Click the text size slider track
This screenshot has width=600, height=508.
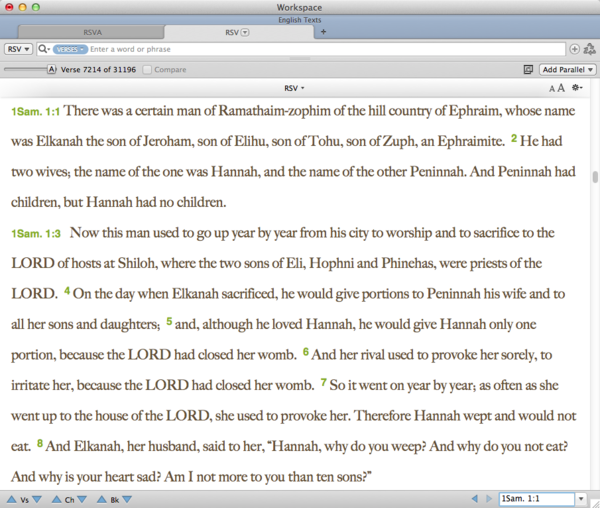click(25, 69)
